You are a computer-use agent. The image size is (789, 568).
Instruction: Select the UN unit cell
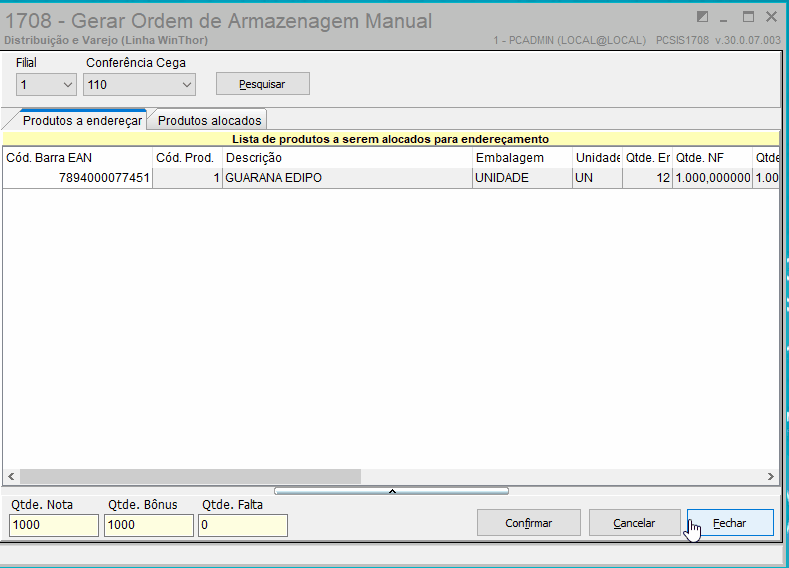597,178
